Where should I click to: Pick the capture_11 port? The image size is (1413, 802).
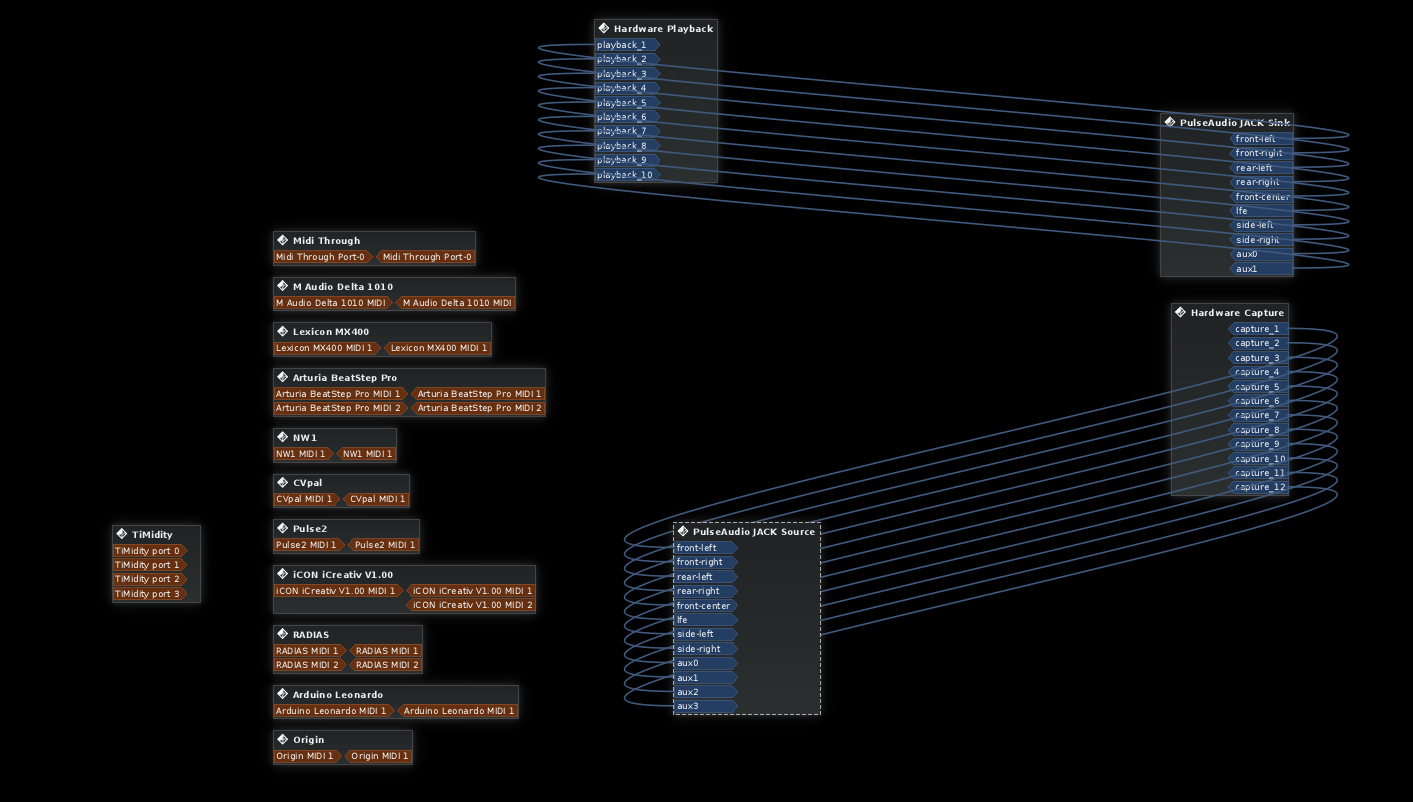(x=1258, y=473)
